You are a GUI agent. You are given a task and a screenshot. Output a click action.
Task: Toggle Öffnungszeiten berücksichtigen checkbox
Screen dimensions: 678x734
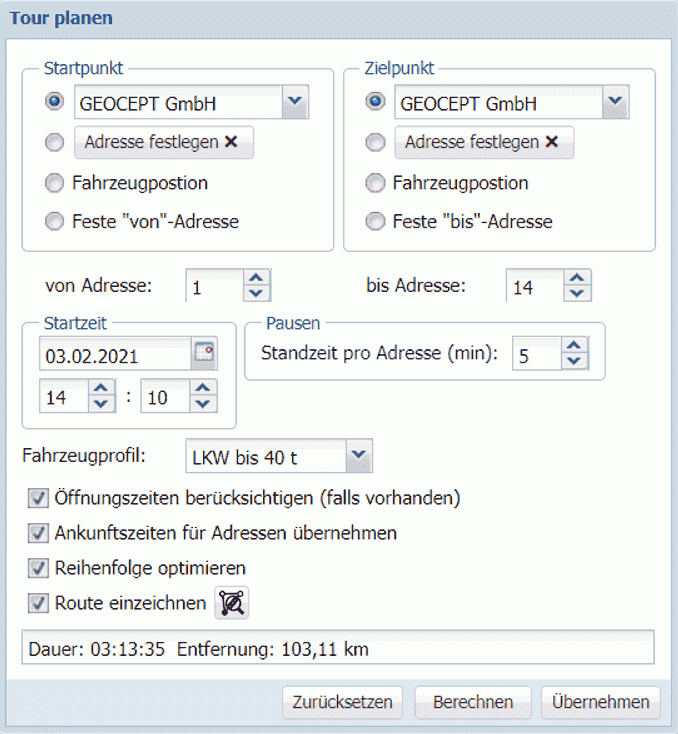pos(39,497)
